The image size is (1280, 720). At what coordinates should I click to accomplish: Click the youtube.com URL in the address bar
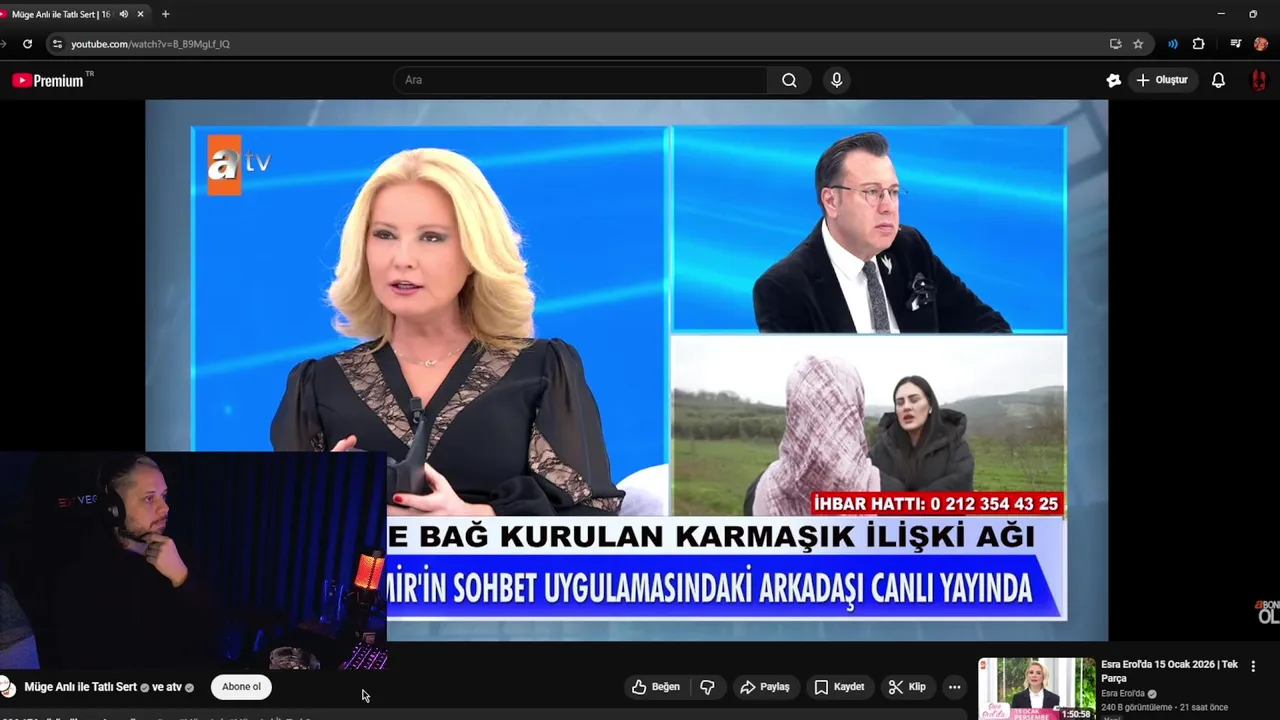point(150,44)
